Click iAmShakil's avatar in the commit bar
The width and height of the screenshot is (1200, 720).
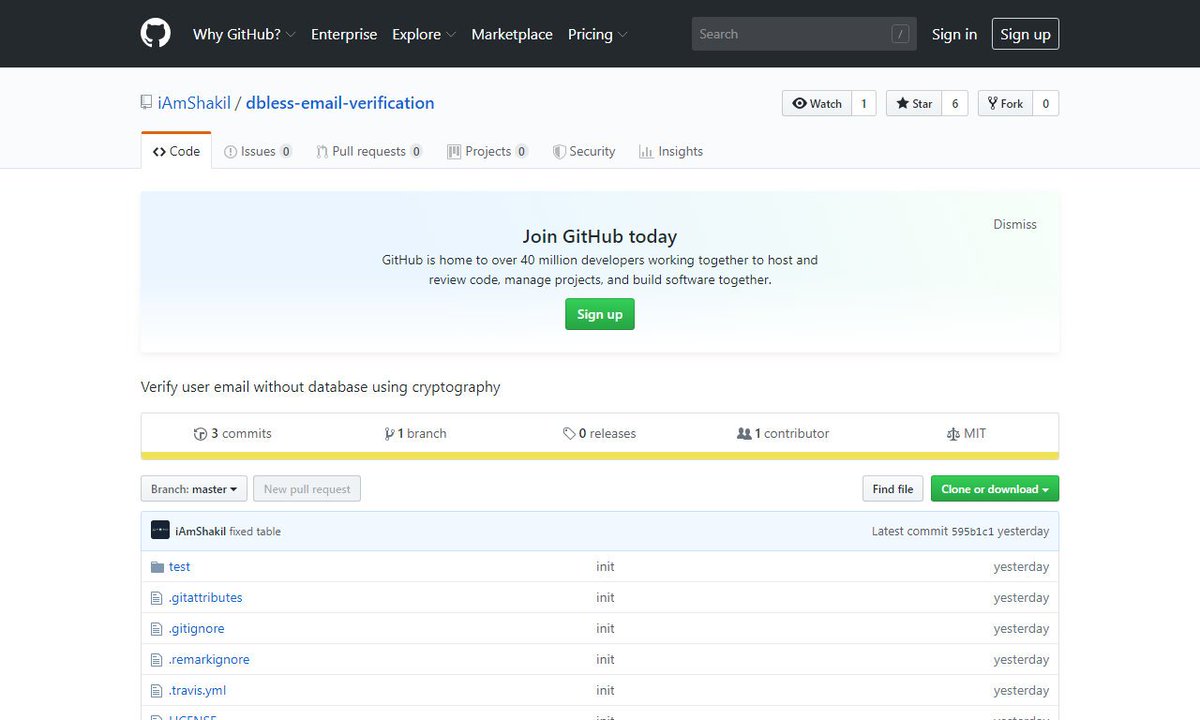pyautogui.click(x=160, y=530)
